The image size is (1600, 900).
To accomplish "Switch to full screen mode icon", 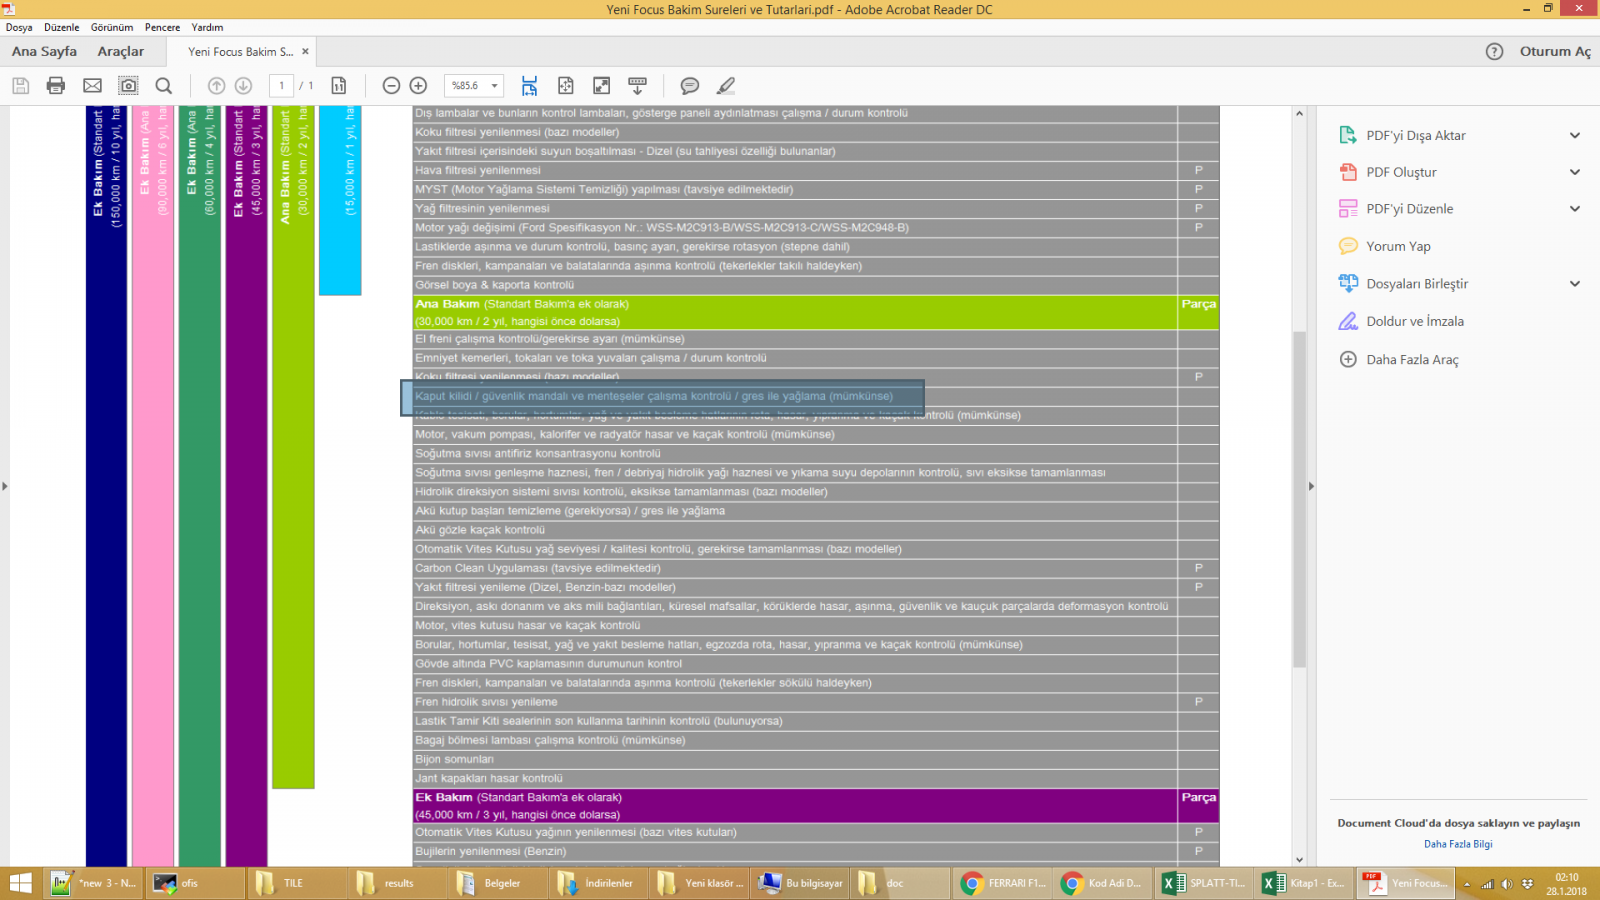I will click(602, 86).
